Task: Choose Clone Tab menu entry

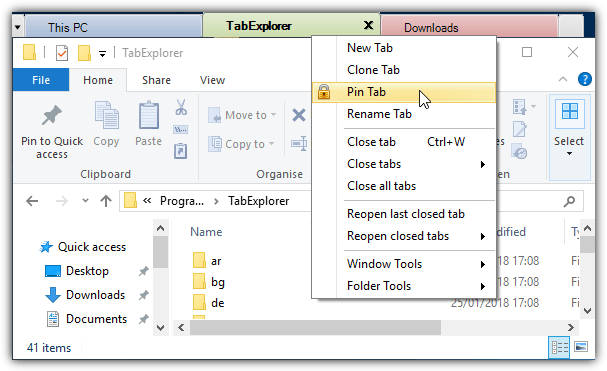Action: click(403, 70)
